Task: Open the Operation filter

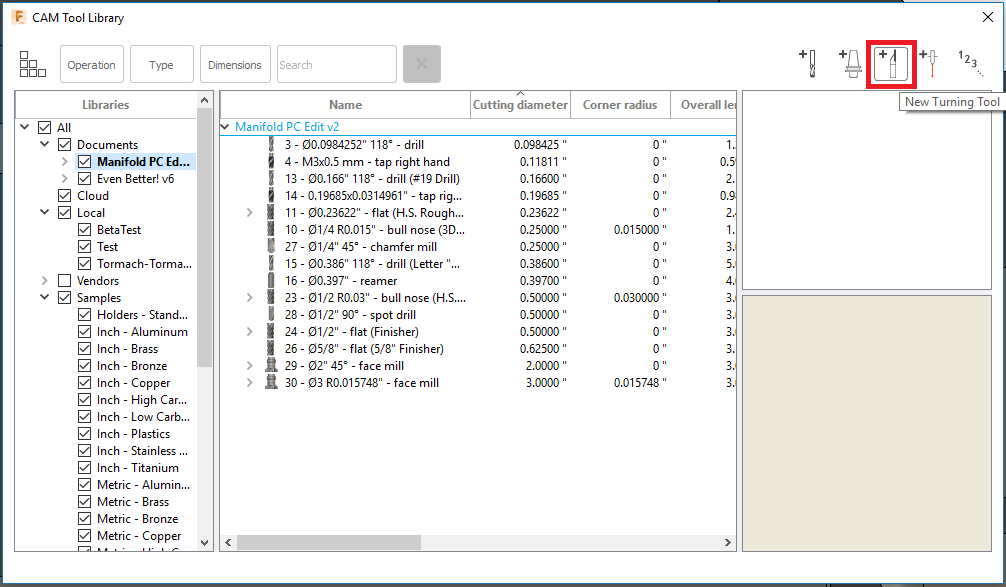Action: (92, 64)
